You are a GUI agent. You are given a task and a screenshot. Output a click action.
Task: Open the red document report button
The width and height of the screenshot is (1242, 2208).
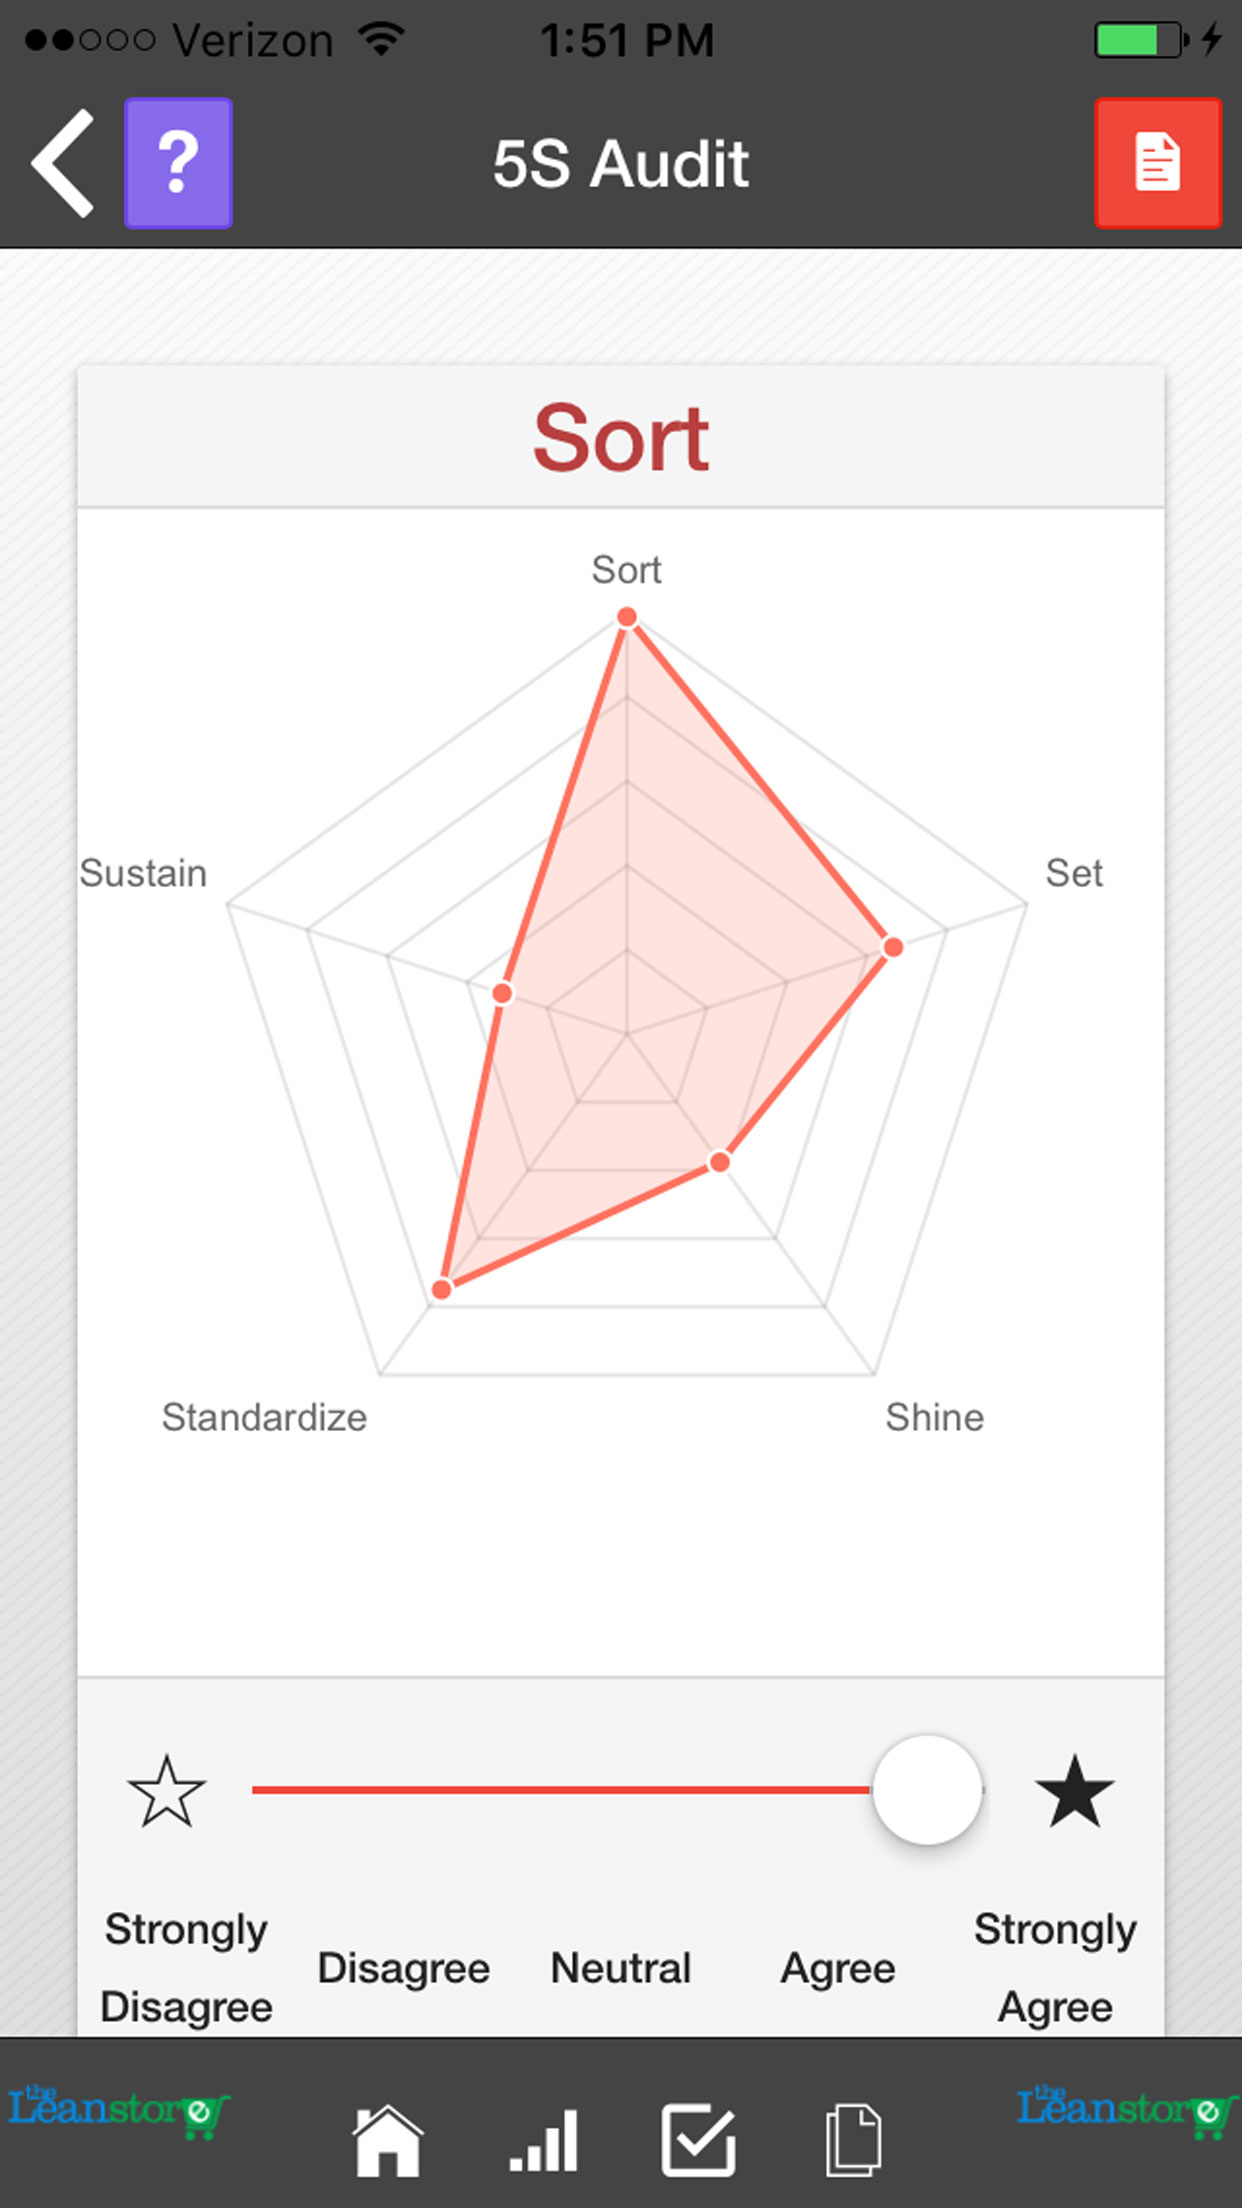[1157, 163]
